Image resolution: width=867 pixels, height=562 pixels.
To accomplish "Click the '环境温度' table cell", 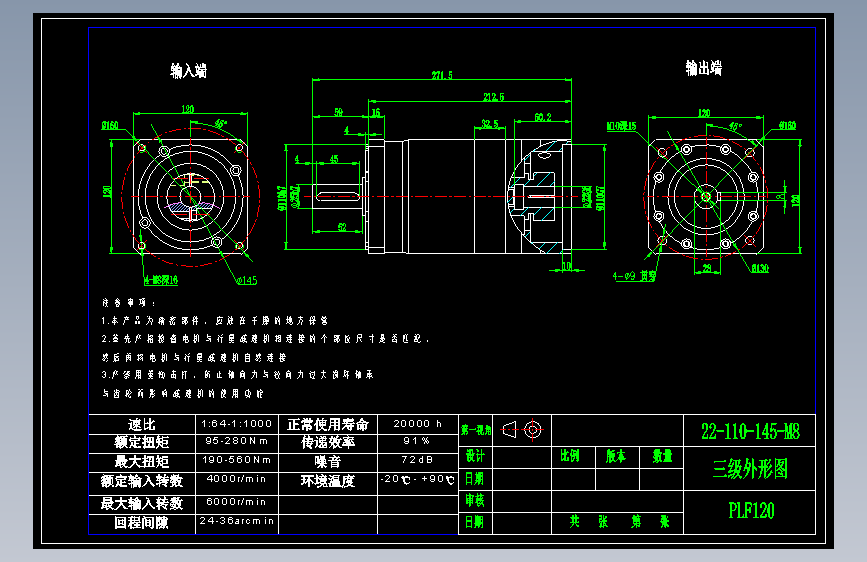I will coord(328,481).
